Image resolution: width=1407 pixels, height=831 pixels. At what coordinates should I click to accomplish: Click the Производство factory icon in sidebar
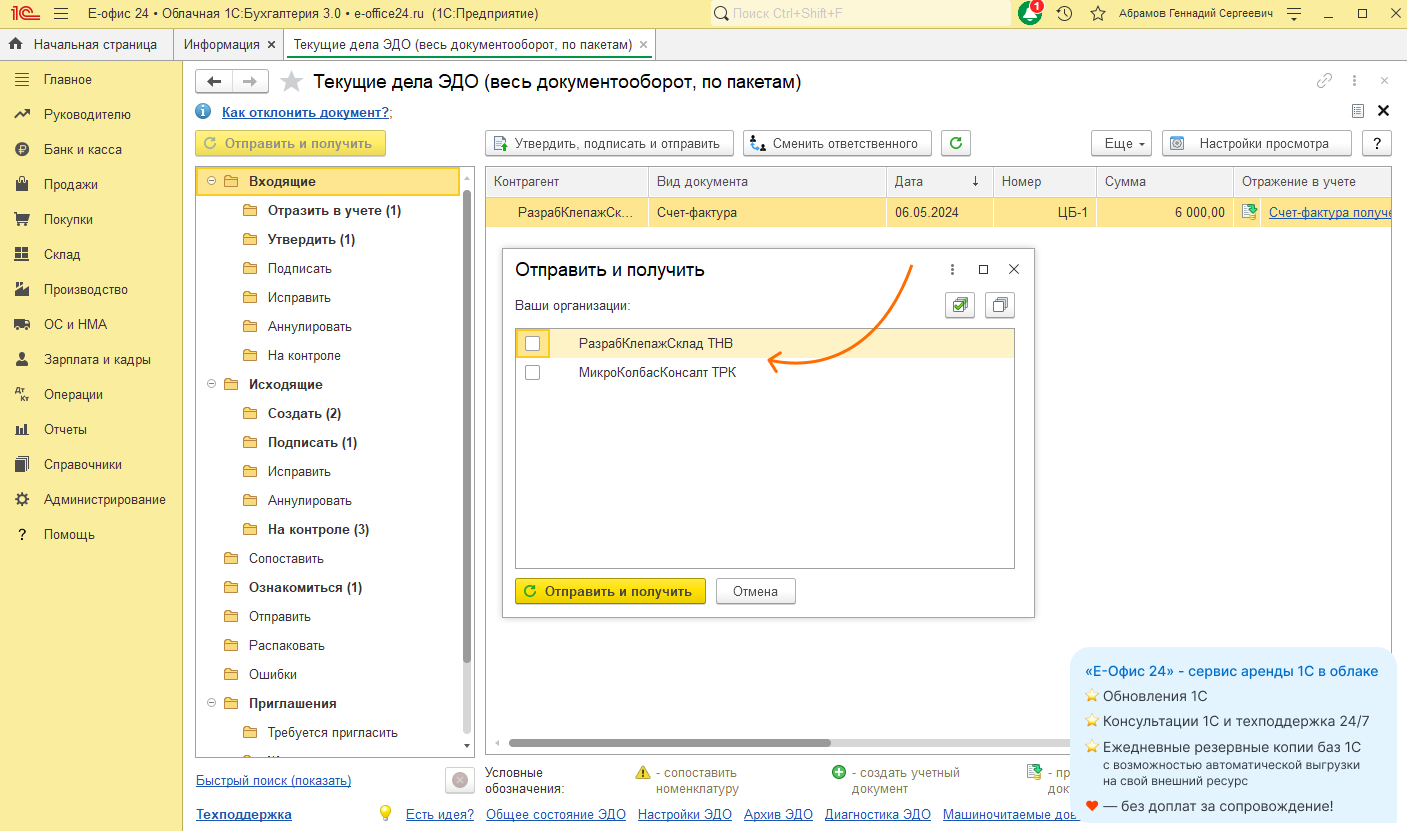[x=21, y=289]
